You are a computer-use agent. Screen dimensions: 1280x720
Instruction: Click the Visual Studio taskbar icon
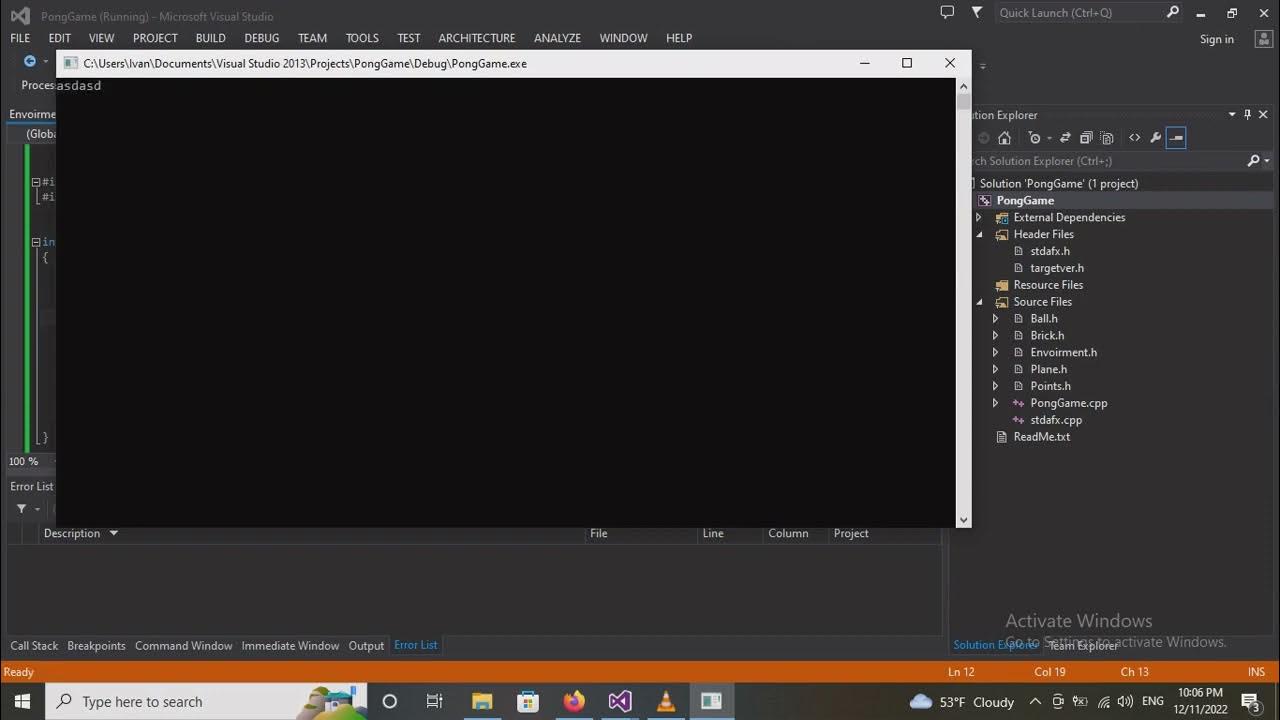point(619,701)
